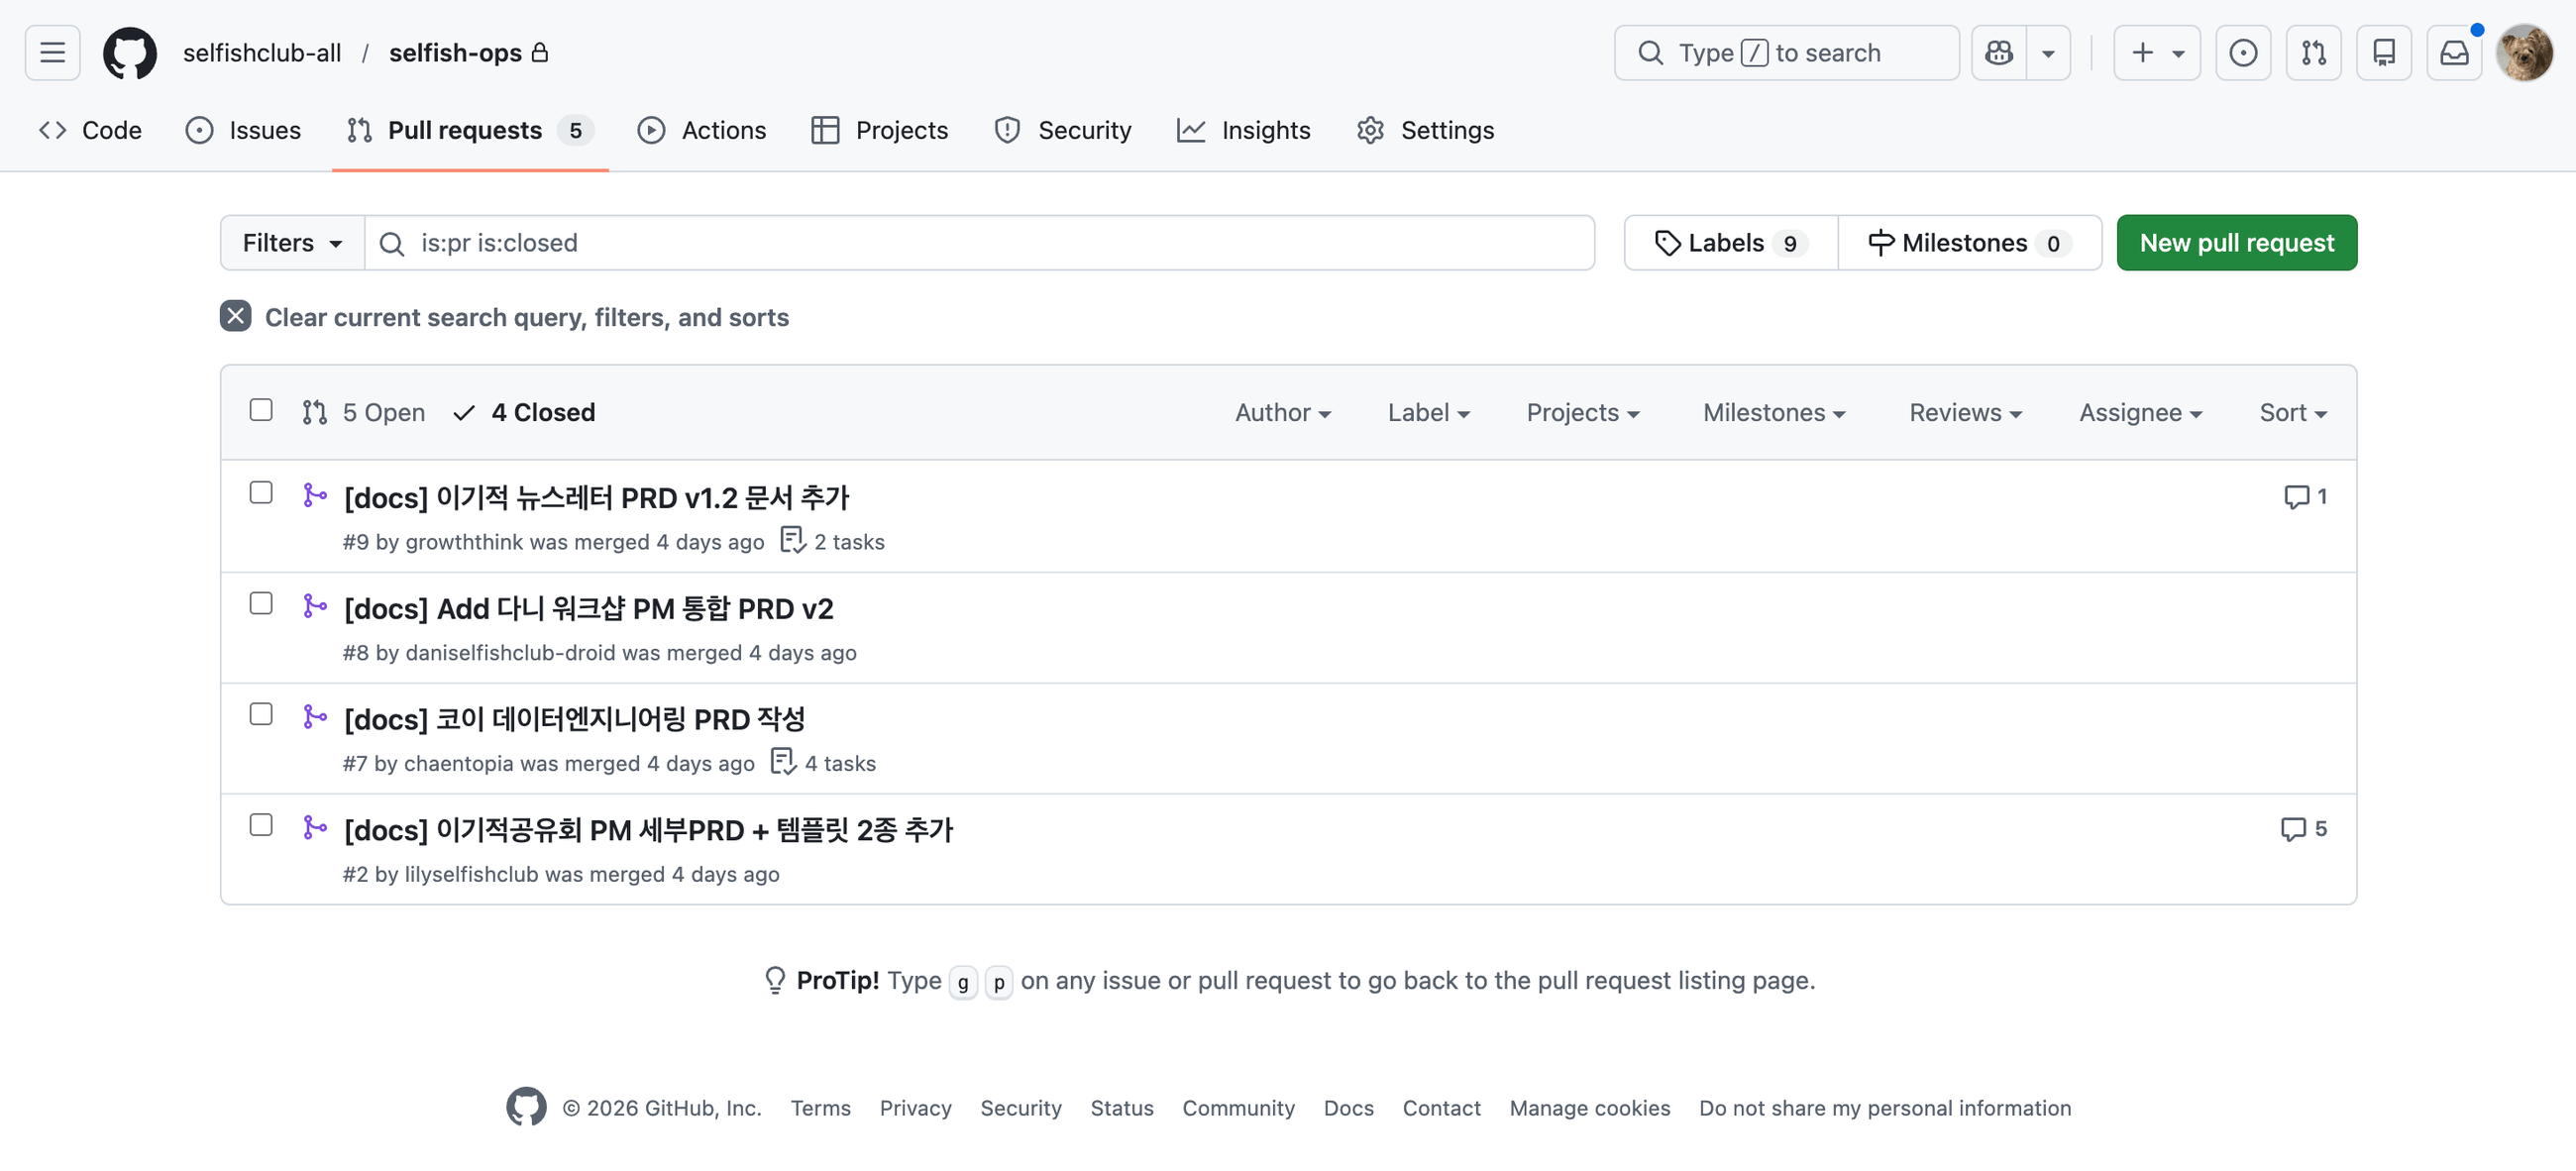
Task: Open the Author filter dropdown
Action: 1282,412
